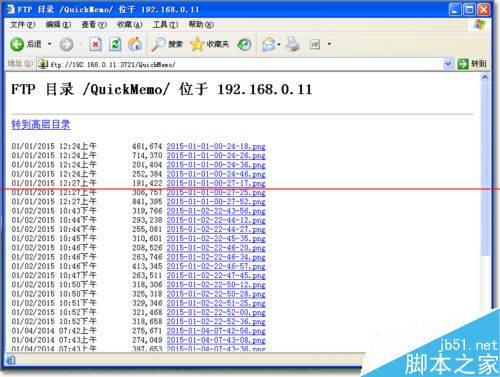Click the FTP title bar window icon

(x=10, y=9)
